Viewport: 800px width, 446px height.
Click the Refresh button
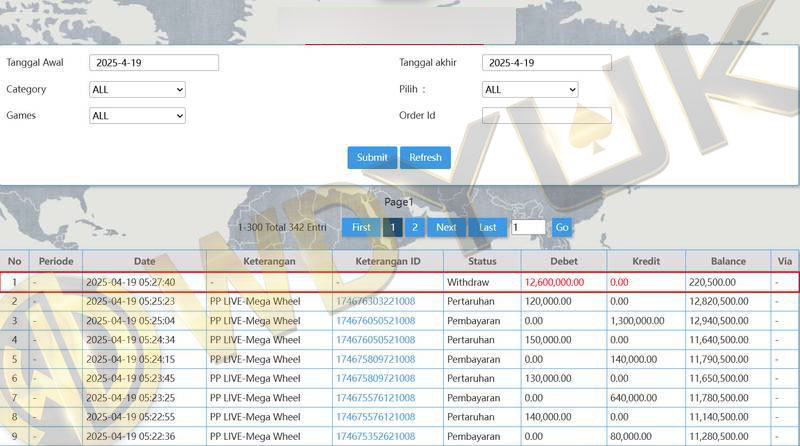coord(426,157)
